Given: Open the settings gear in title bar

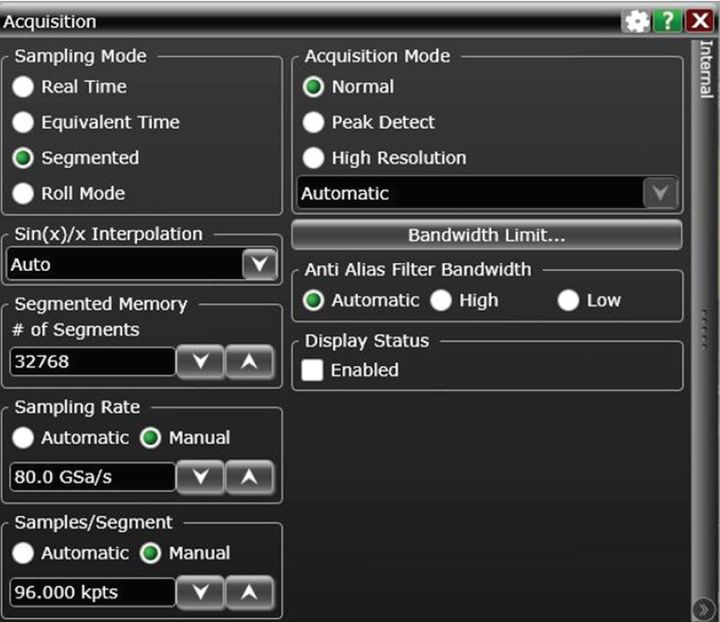Looking at the screenshot, I should click(x=636, y=20).
